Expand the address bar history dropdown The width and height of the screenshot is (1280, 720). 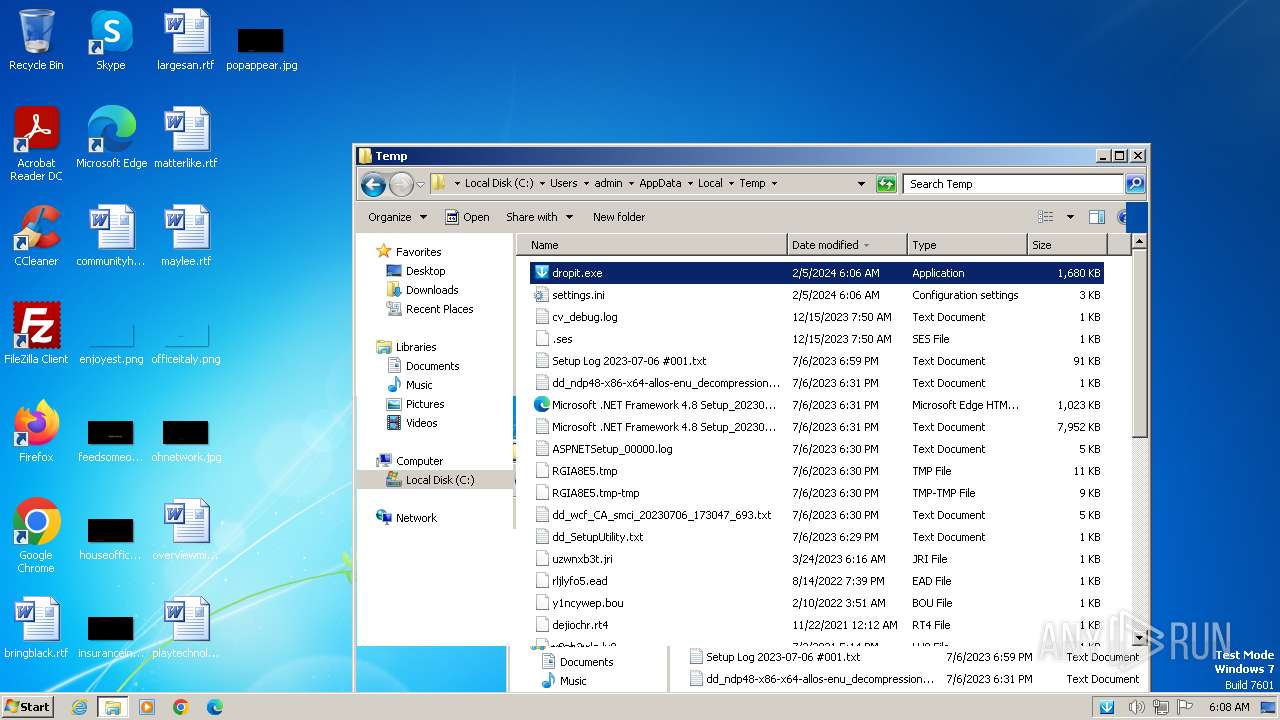tap(861, 184)
